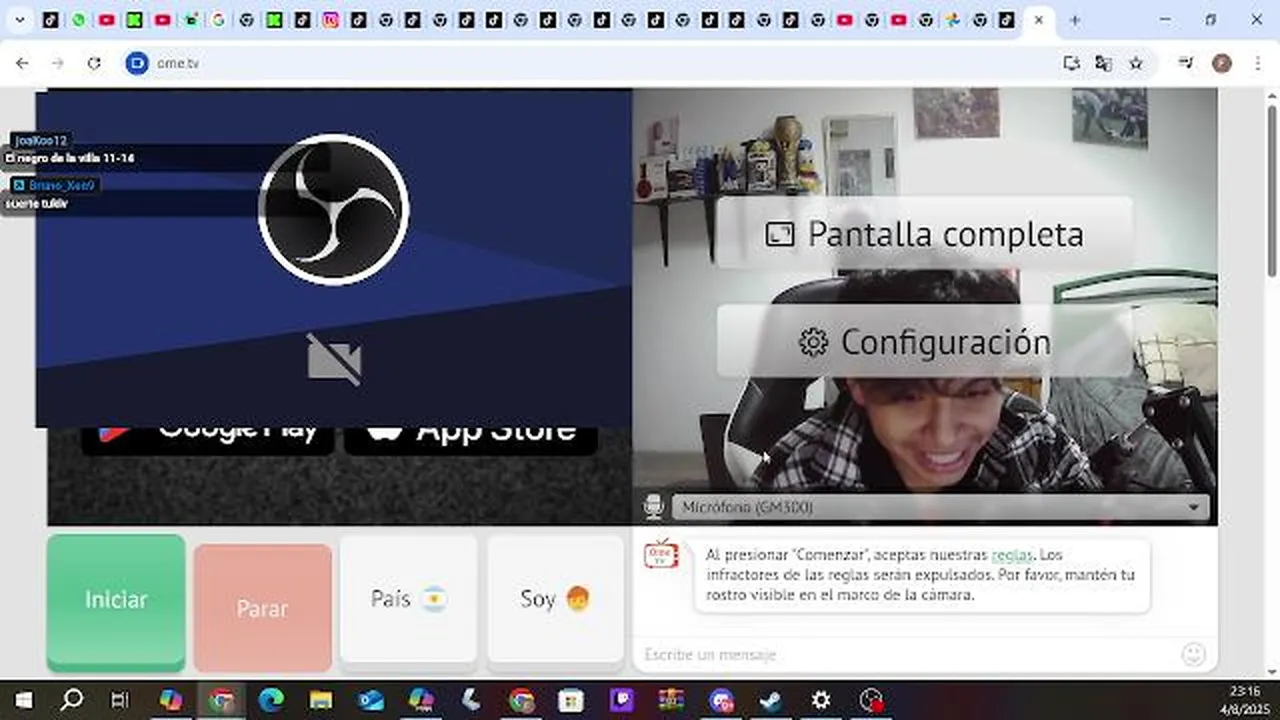
Task: Open Twitch app from taskbar
Action: coord(621,700)
